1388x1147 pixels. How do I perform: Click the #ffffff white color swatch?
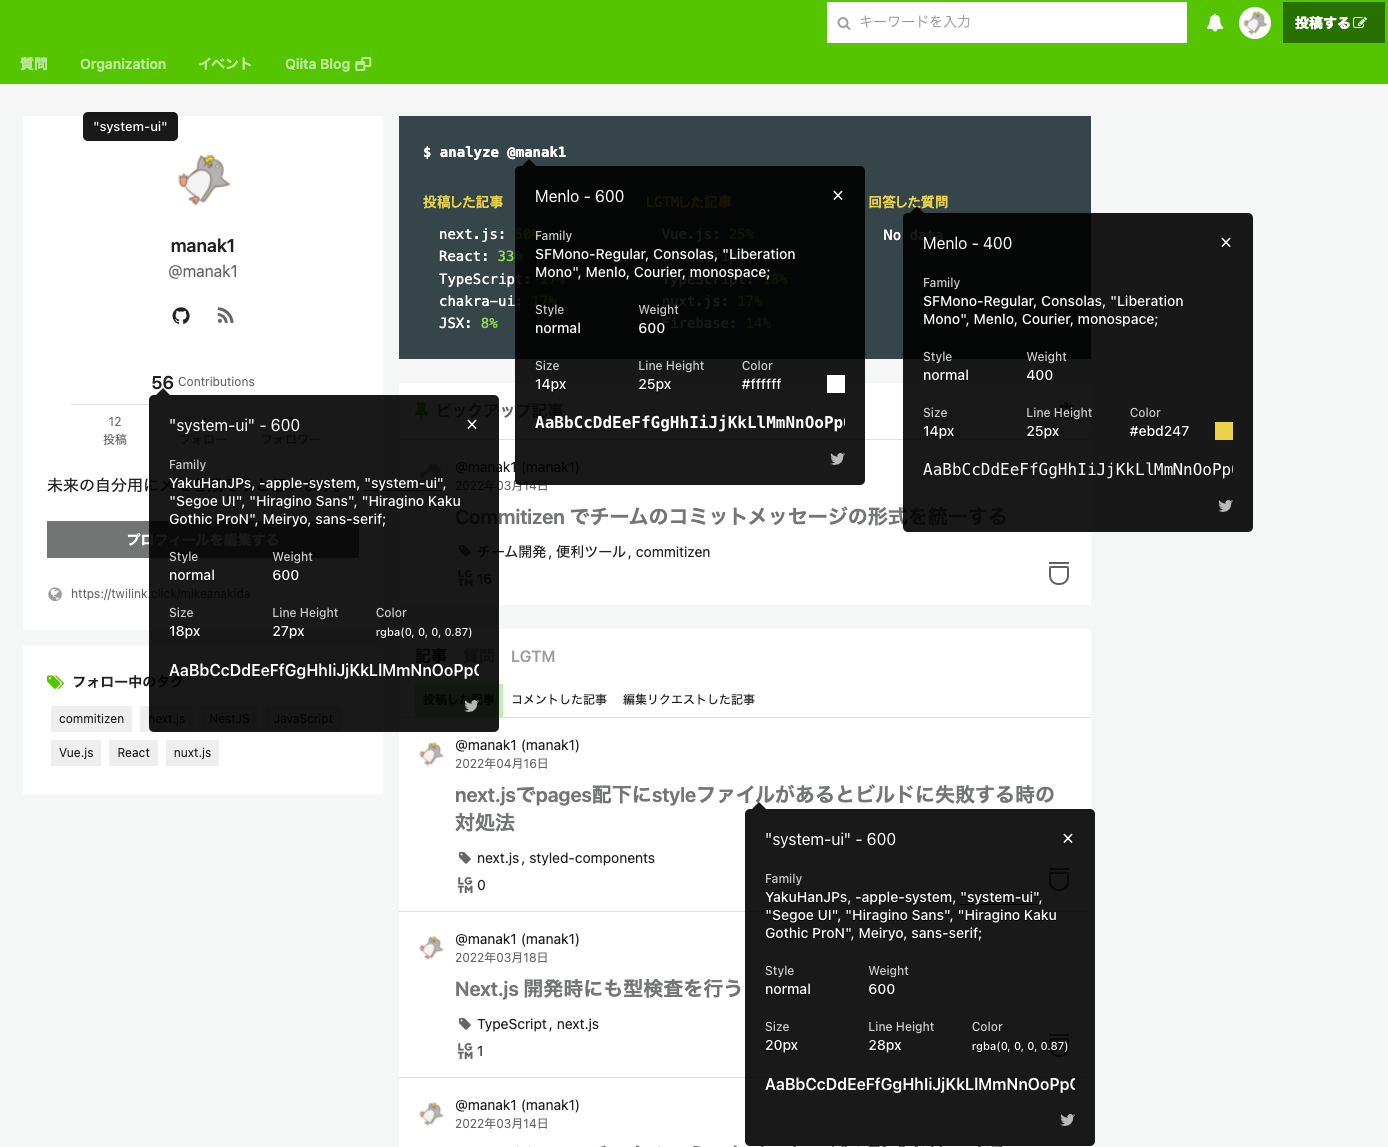(x=836, y=384)
